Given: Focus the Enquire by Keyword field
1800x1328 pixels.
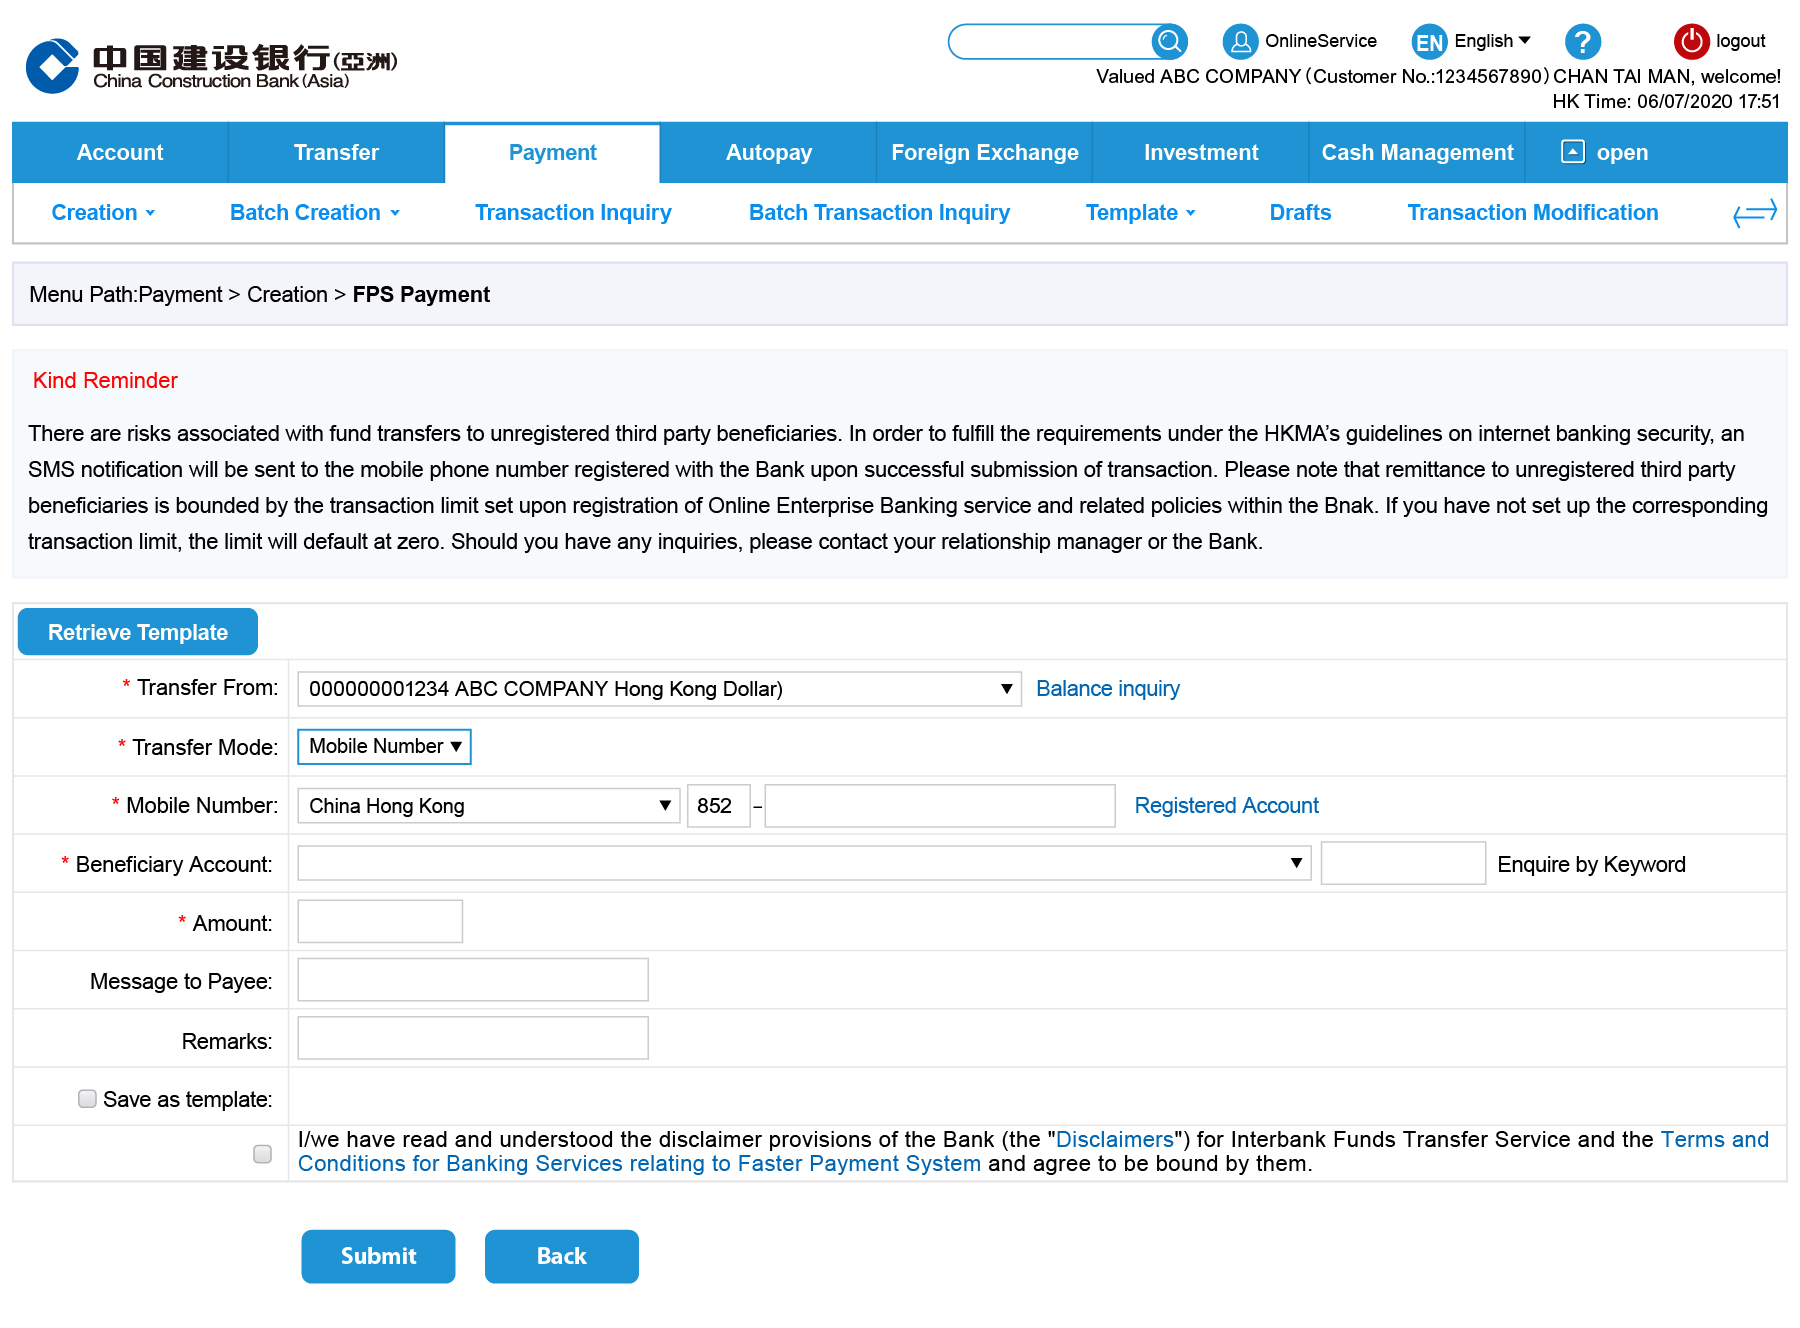Looking at the screenshot, I should pos(1403,863).
